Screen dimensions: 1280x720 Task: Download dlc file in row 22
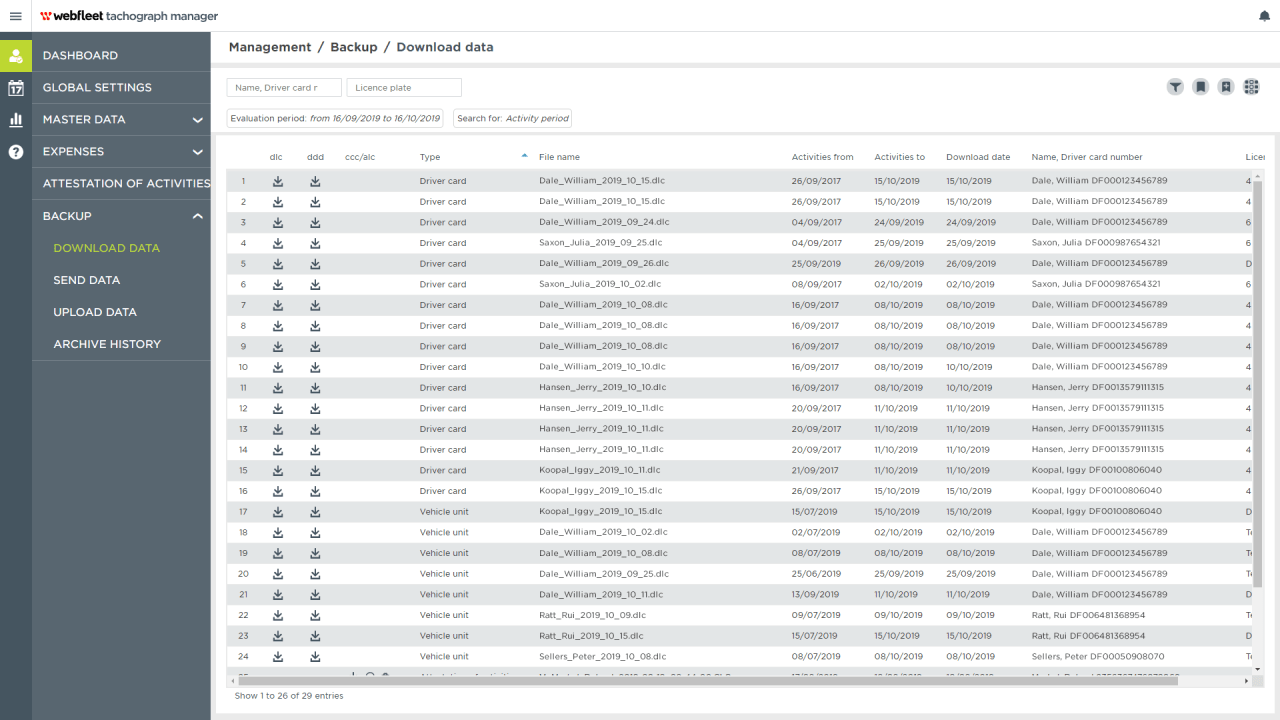click(278, 615)
